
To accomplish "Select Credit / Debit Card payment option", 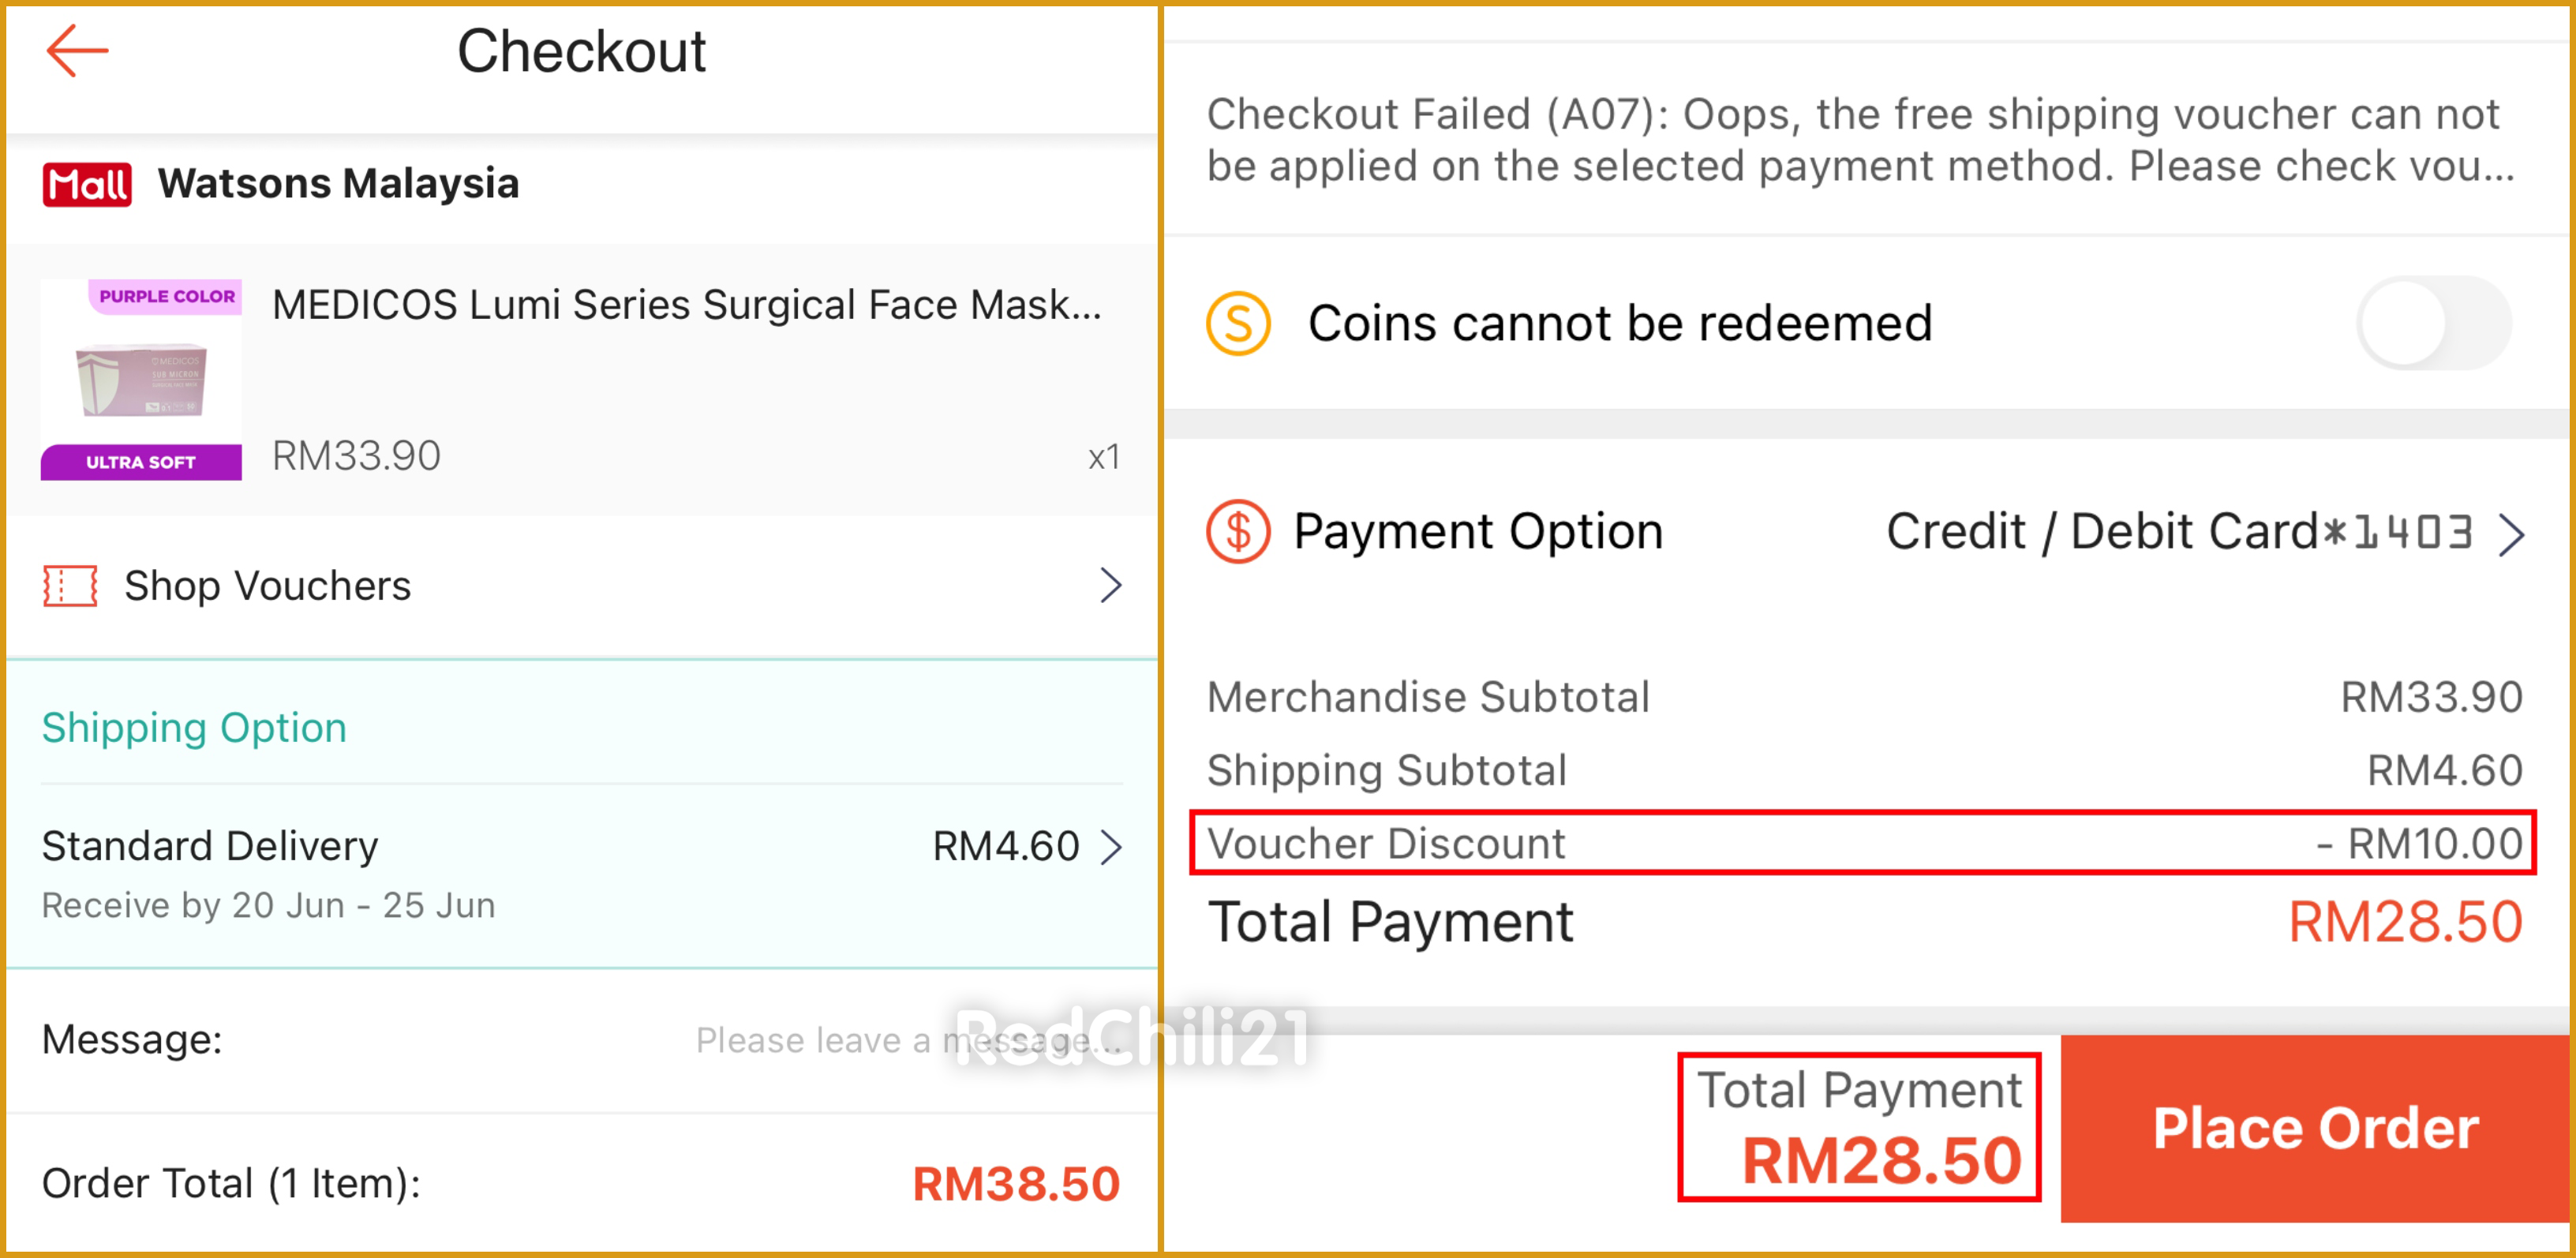I will (2178, 532).
